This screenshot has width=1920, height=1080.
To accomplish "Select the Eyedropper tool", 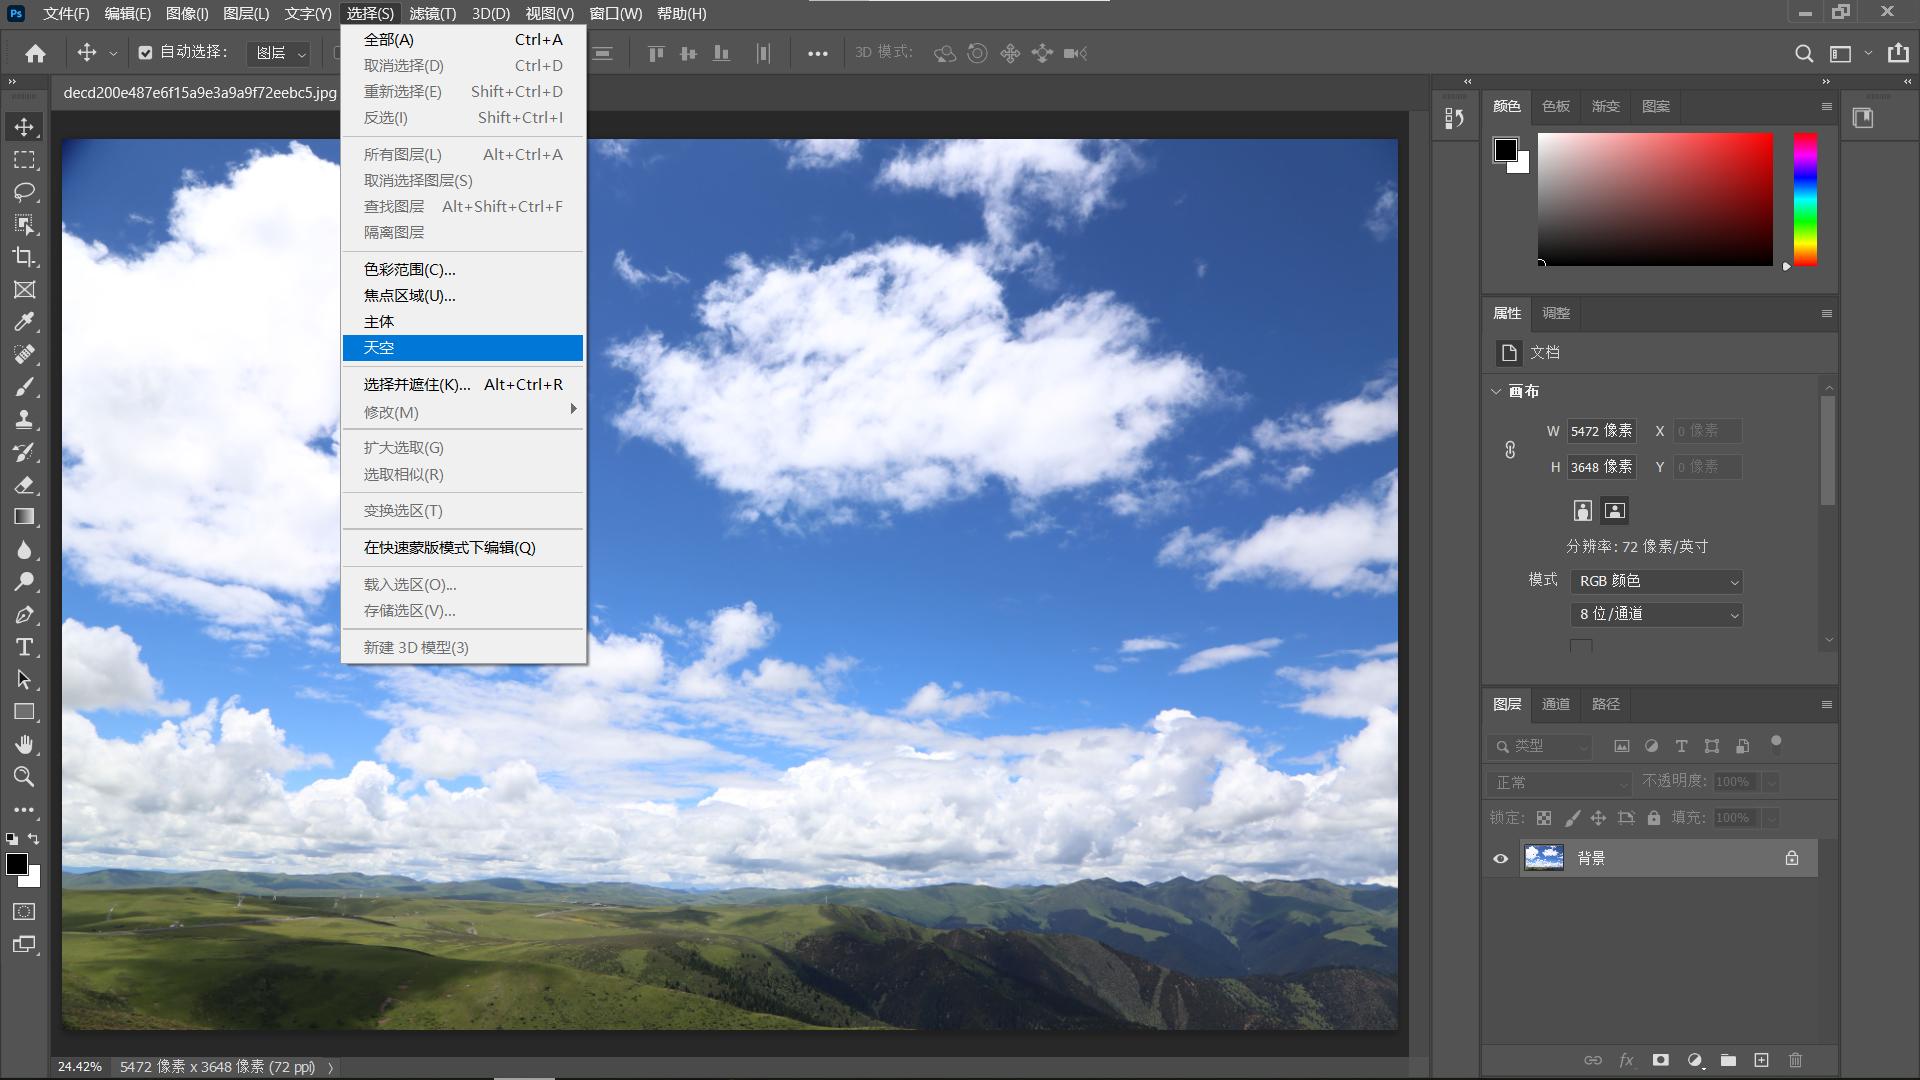I will [25, 322].
